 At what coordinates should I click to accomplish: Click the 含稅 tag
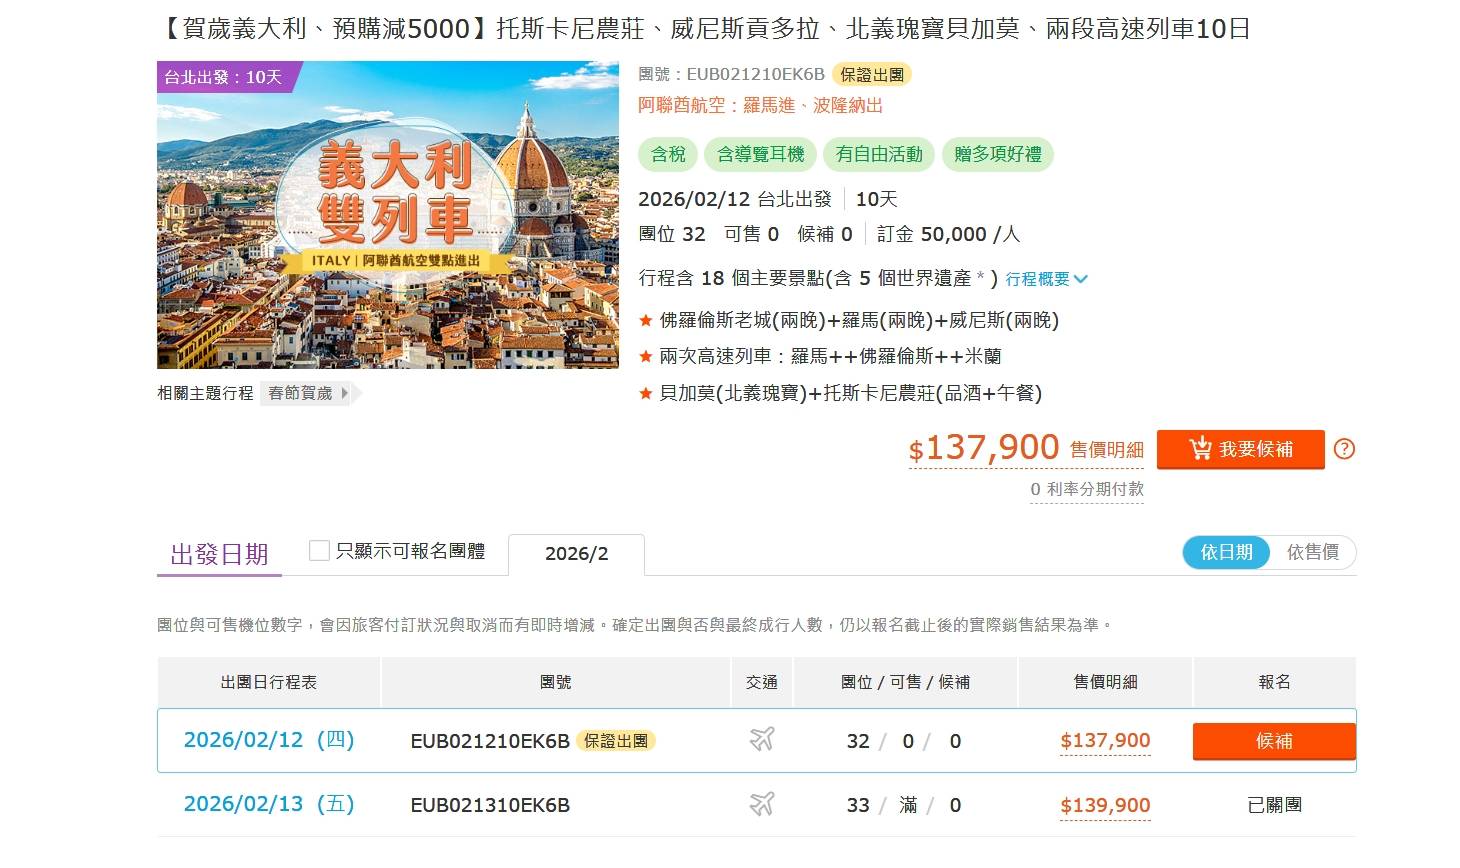[x=668, y=154]
